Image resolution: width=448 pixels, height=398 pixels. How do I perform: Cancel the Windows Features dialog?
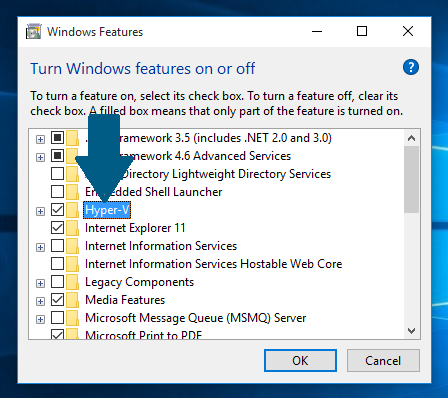383,360
